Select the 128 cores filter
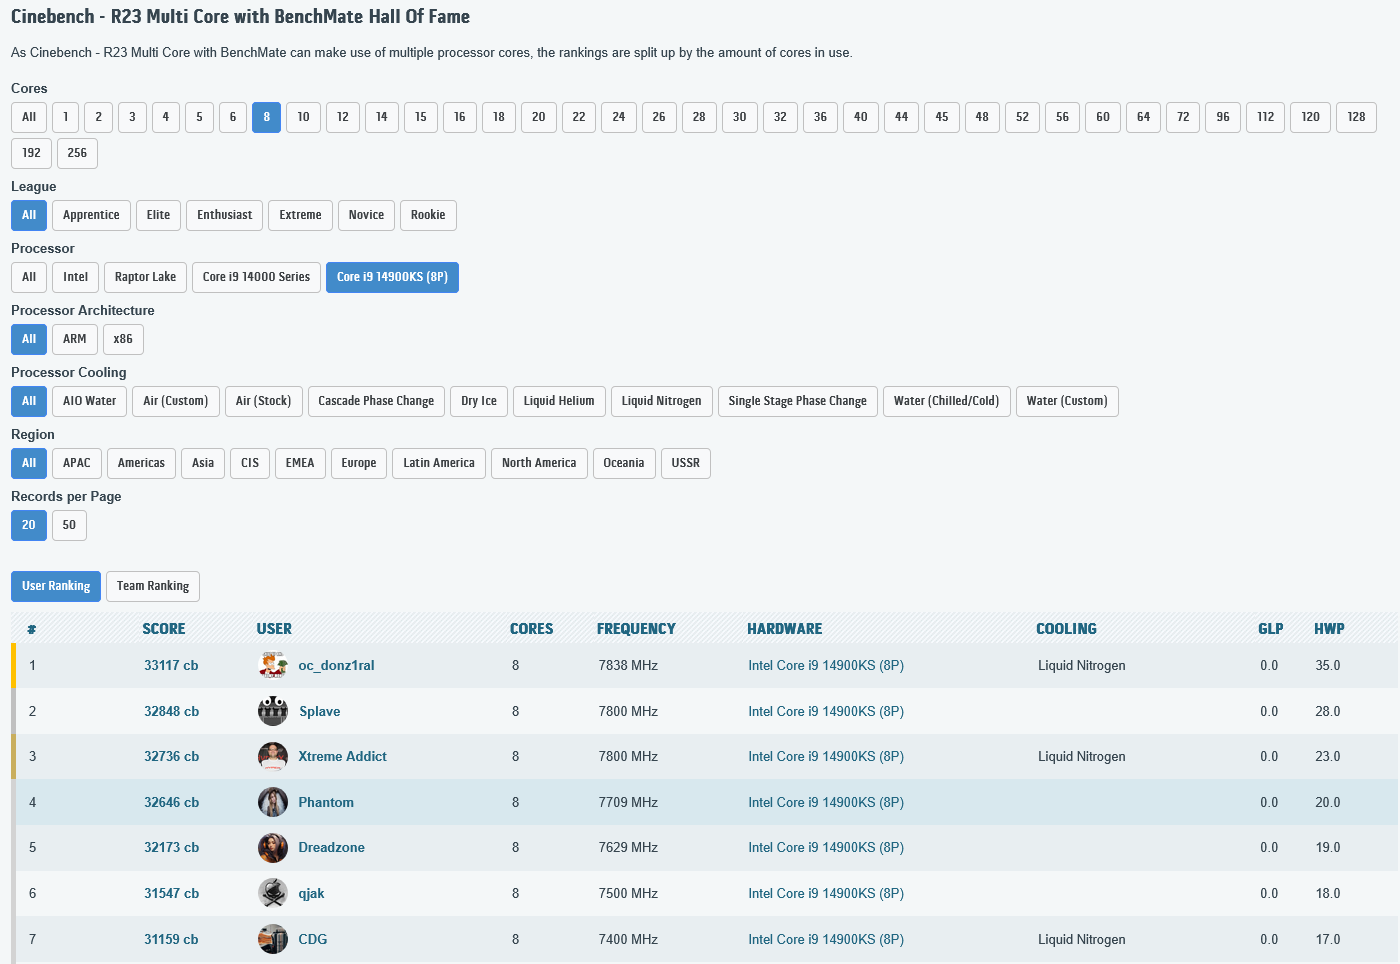This screenshot has width=1400, height=964. [x=1356, y=117]
